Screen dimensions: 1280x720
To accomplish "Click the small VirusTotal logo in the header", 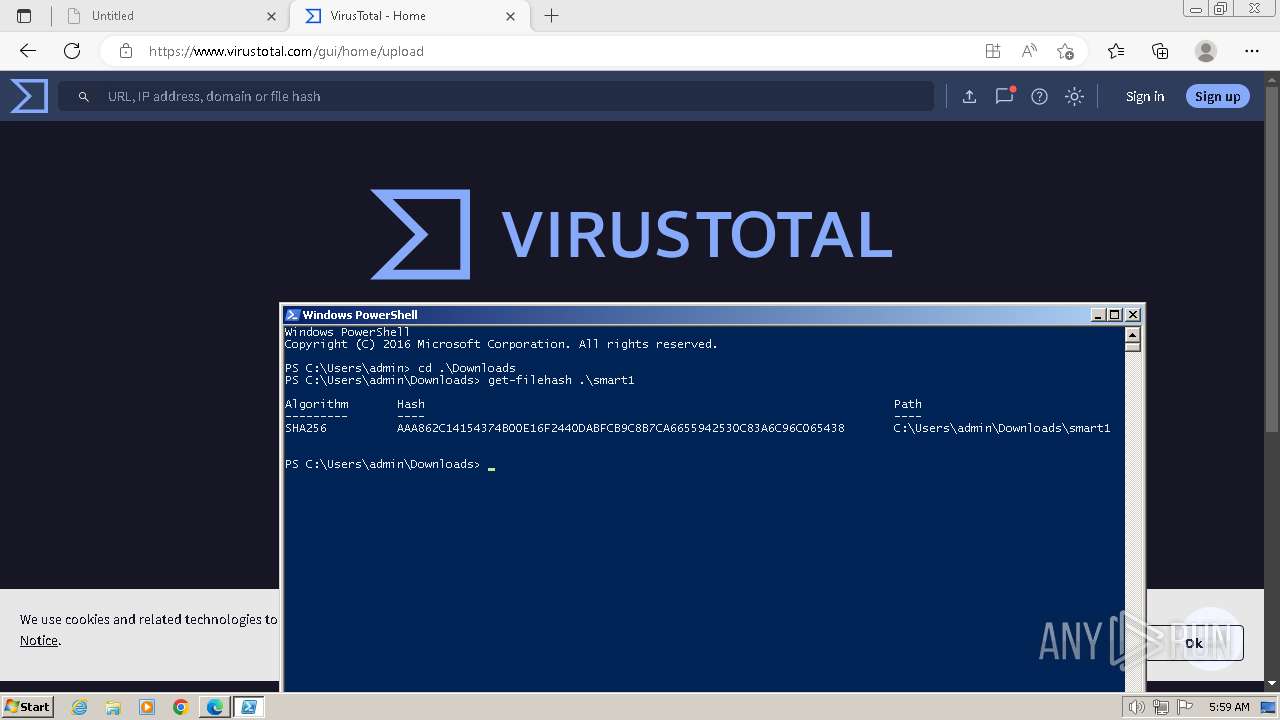I will (x=29, y=96).
